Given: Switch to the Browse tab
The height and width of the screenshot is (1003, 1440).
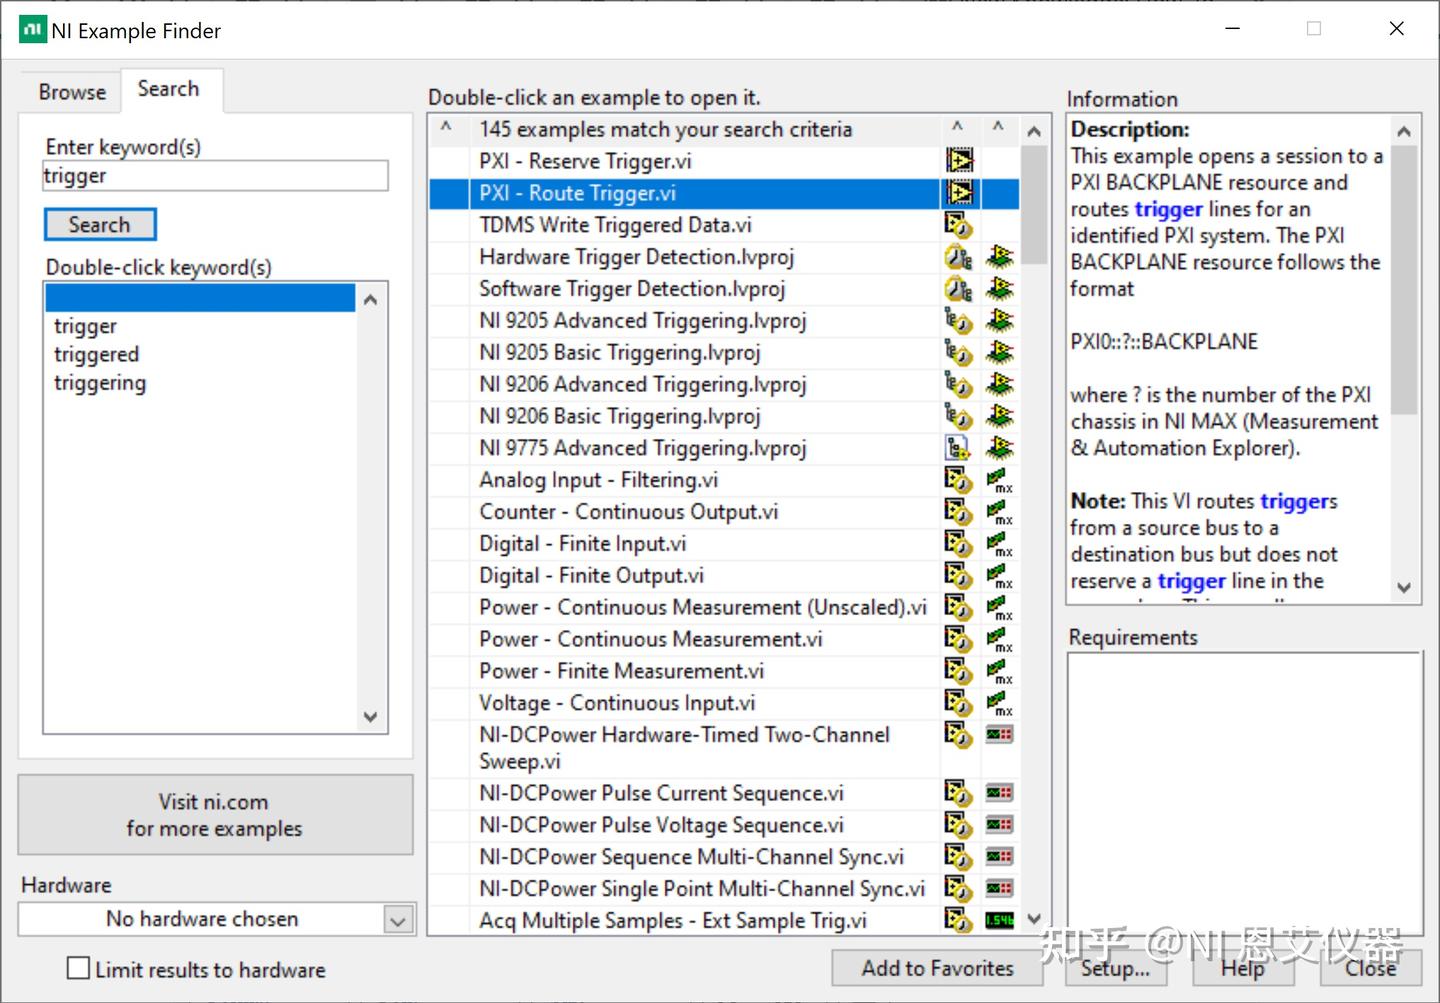Looking at the screenshot, I should [72, 92].
